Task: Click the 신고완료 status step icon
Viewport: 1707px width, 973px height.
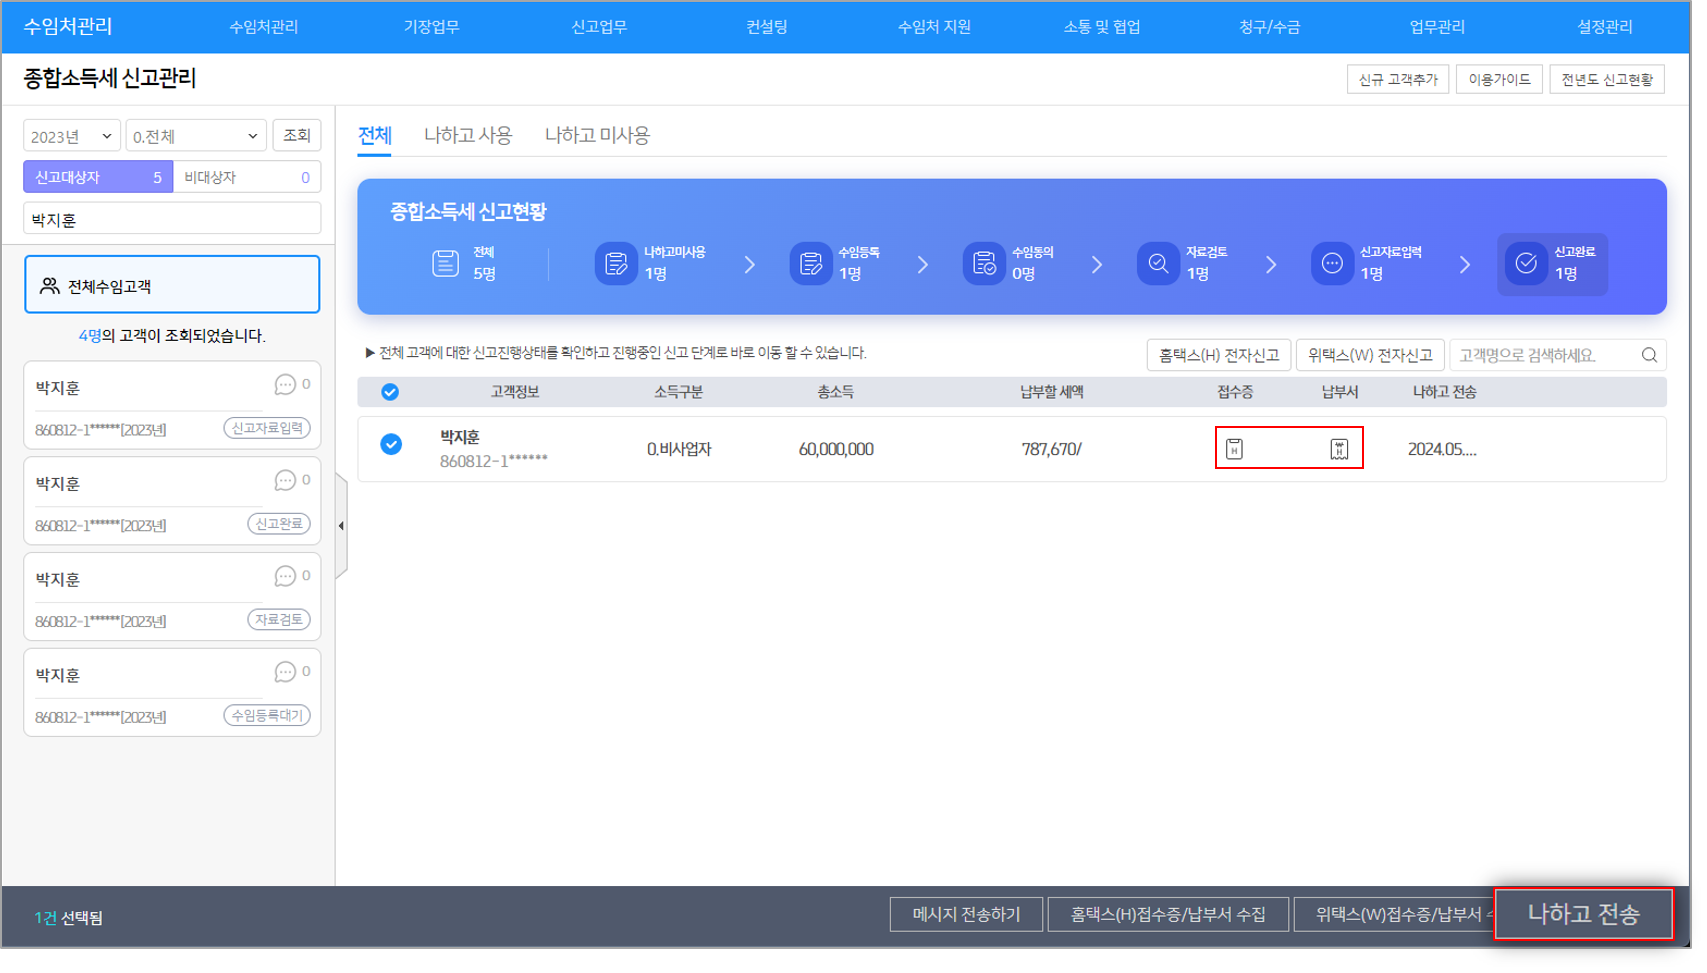Action: tap(1526, 263)
